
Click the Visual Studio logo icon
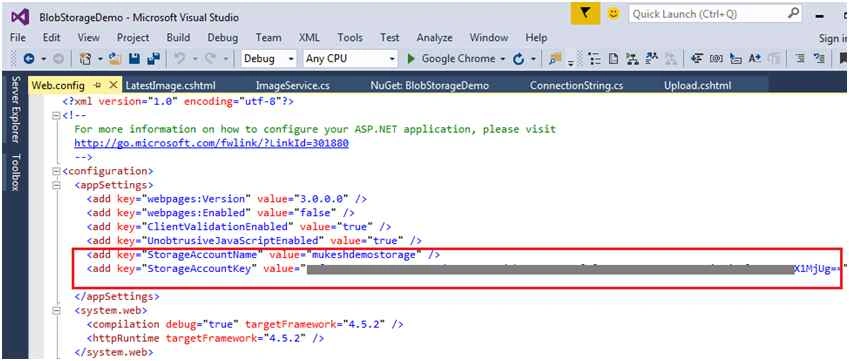[20, 17]
